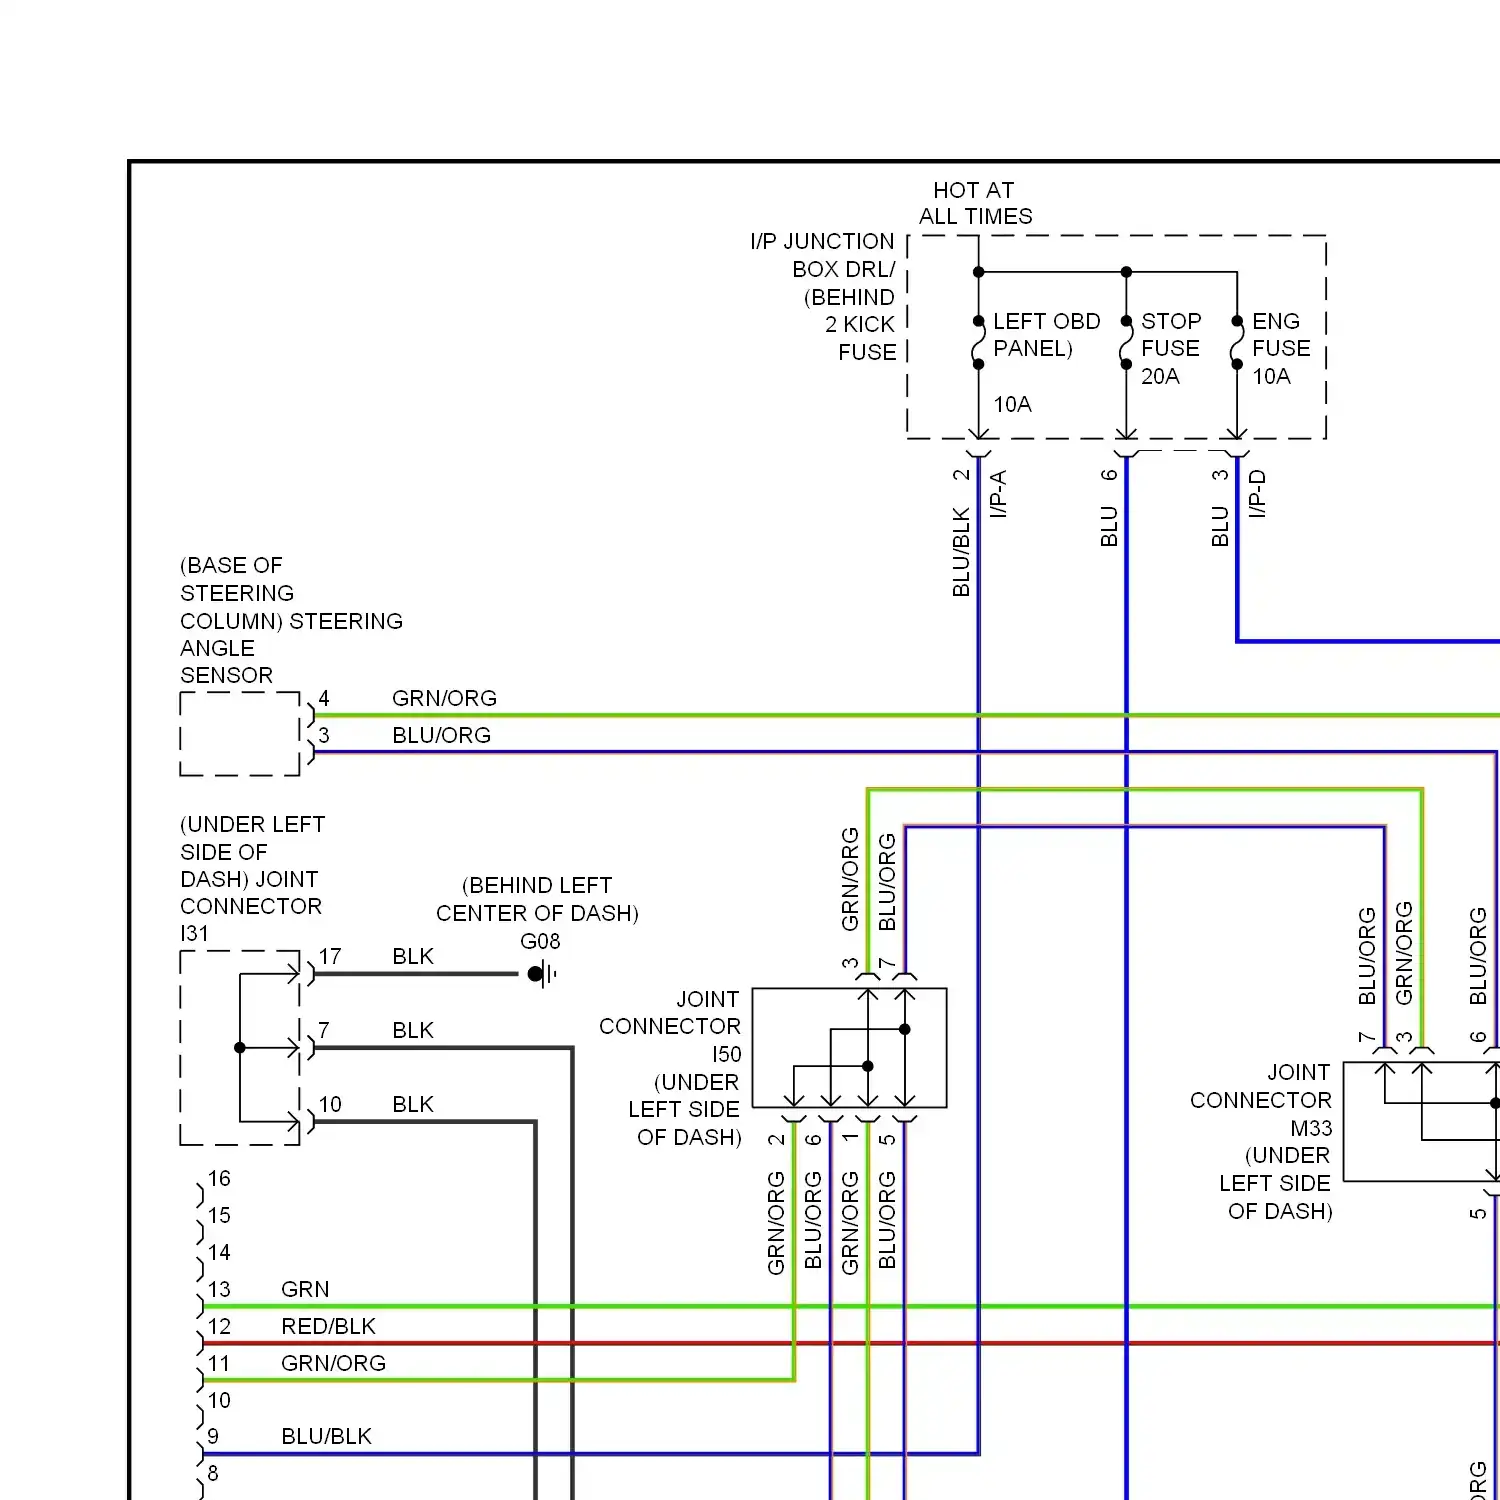
Task: Click the I50 joint connector box
Action: pyautogui.click(x=849, y=1048)
